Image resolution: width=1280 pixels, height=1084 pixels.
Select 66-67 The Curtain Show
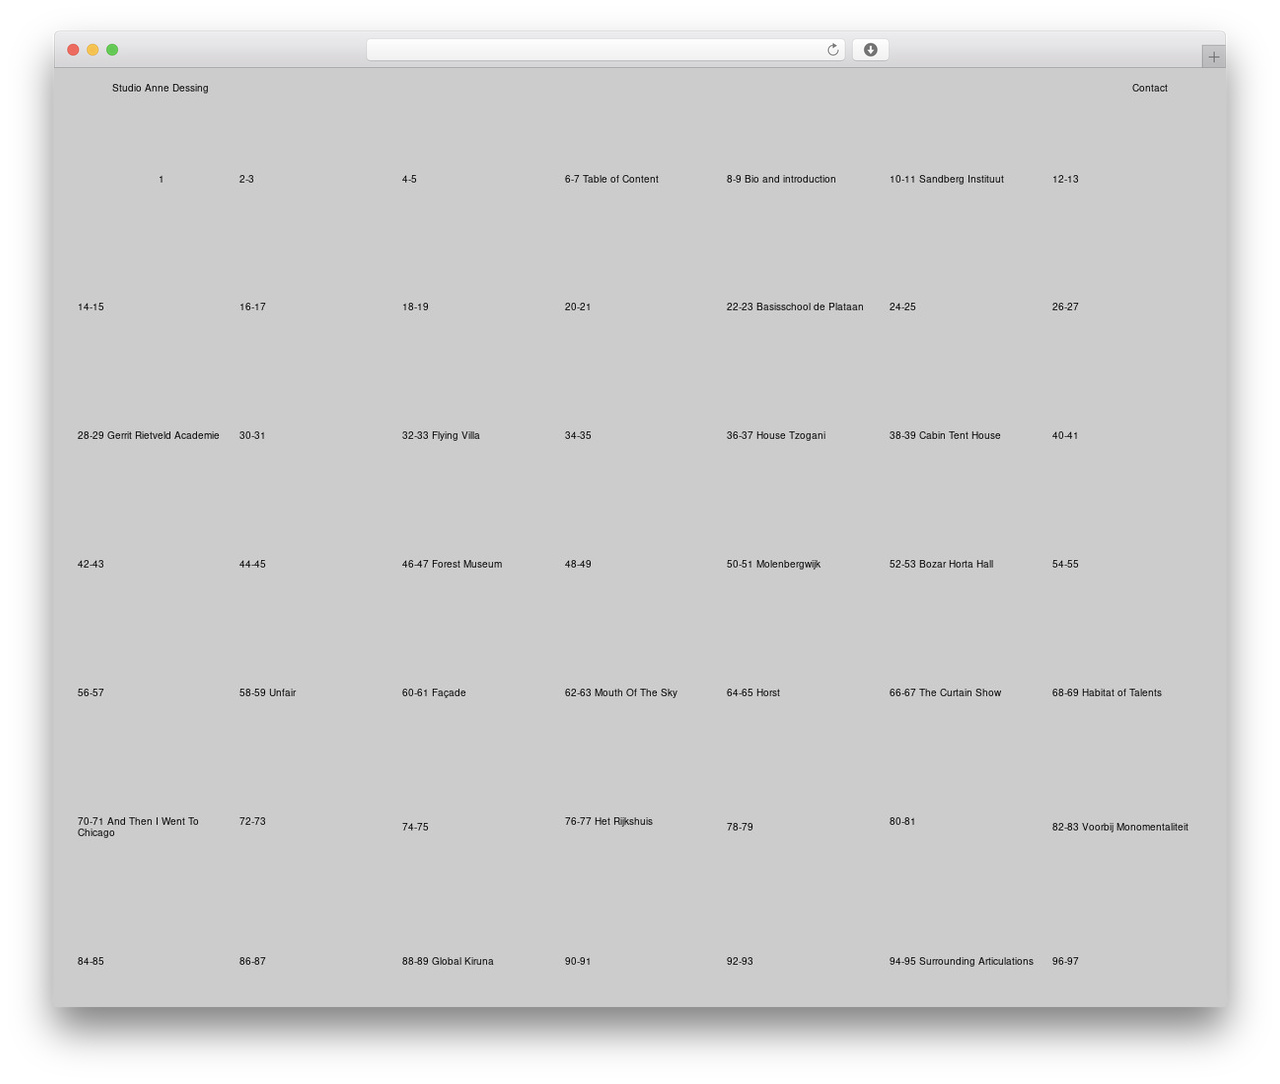pyautogui.click(x=945, y=692)
